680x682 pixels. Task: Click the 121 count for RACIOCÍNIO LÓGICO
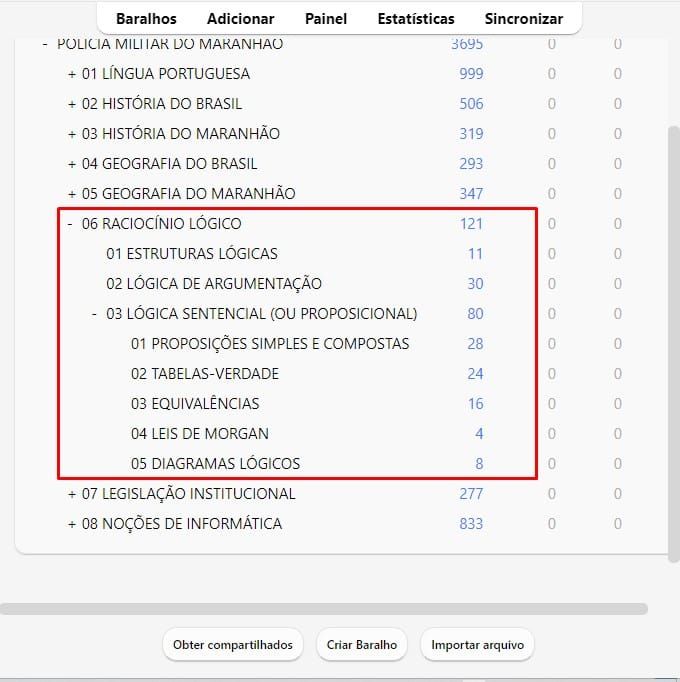point(472,224)
